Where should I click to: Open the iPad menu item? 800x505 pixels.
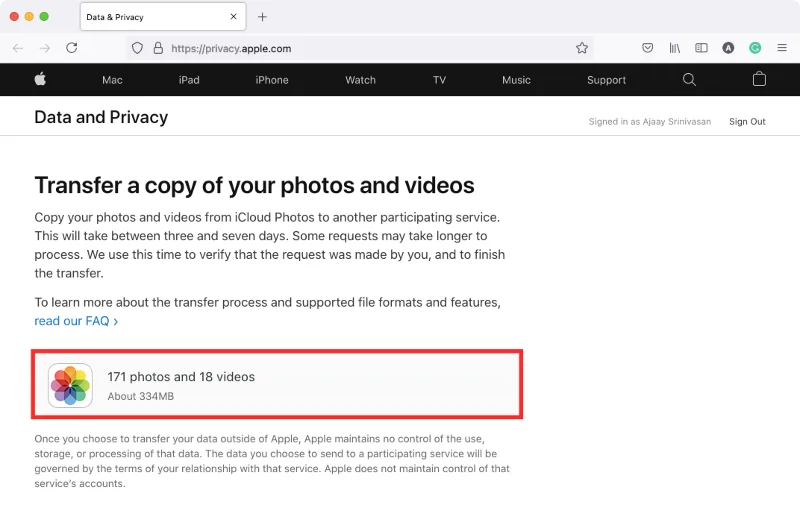click(189, 80)
